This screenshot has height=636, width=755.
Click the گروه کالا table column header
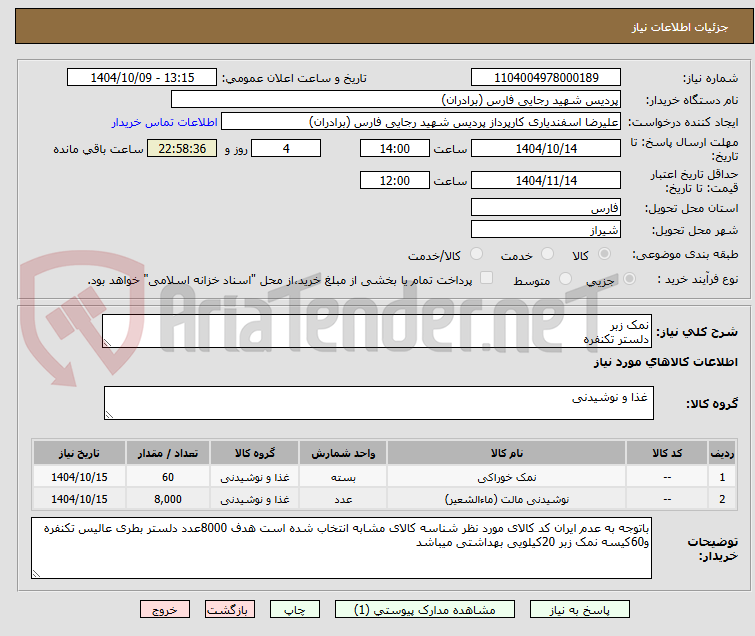click(255, 453)
